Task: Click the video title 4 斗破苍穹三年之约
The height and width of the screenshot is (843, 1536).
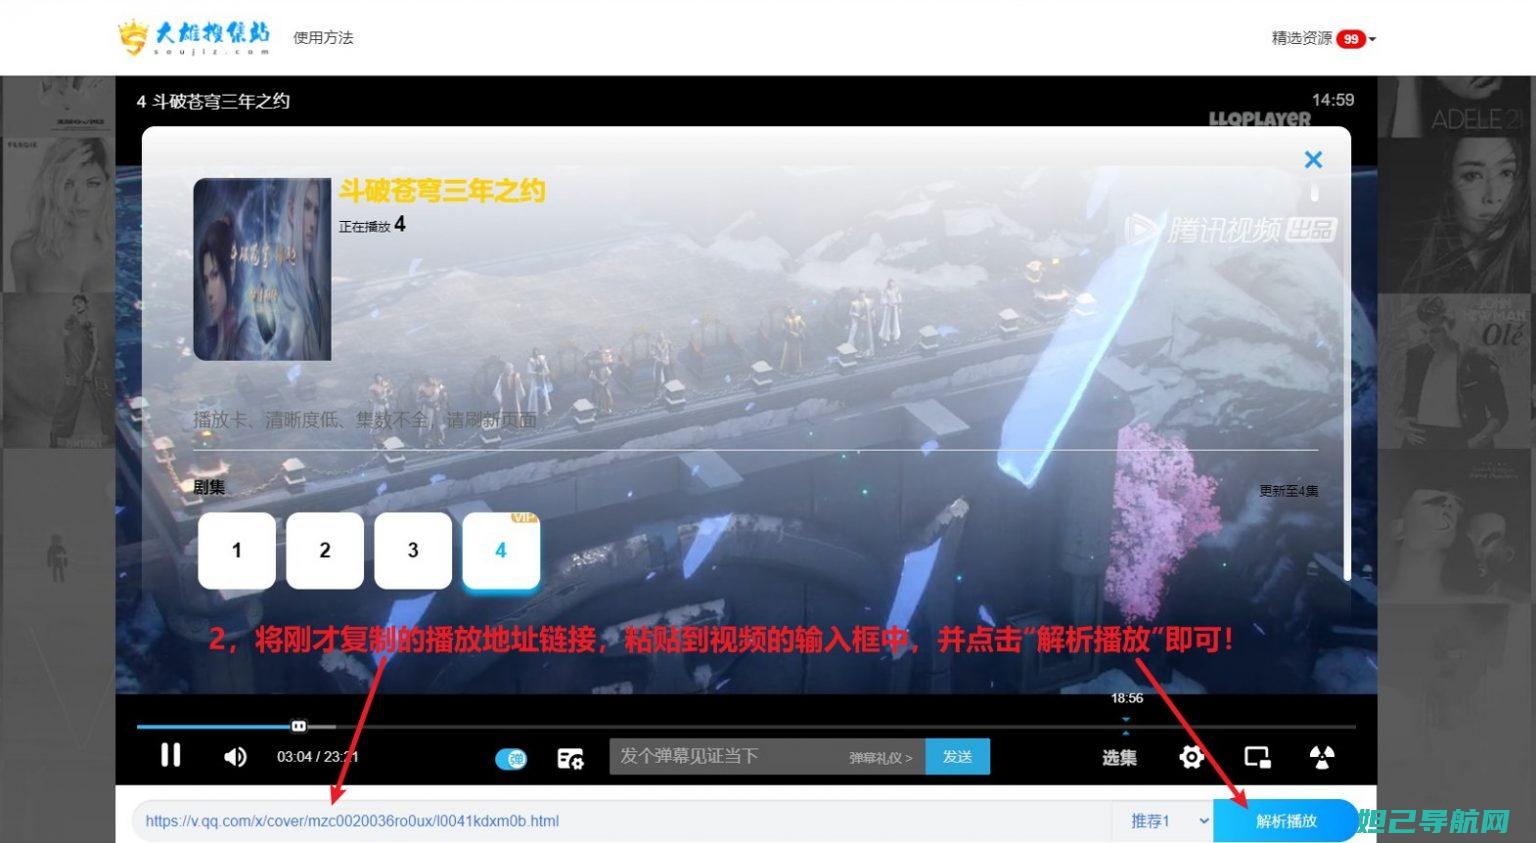Action: 213,101
